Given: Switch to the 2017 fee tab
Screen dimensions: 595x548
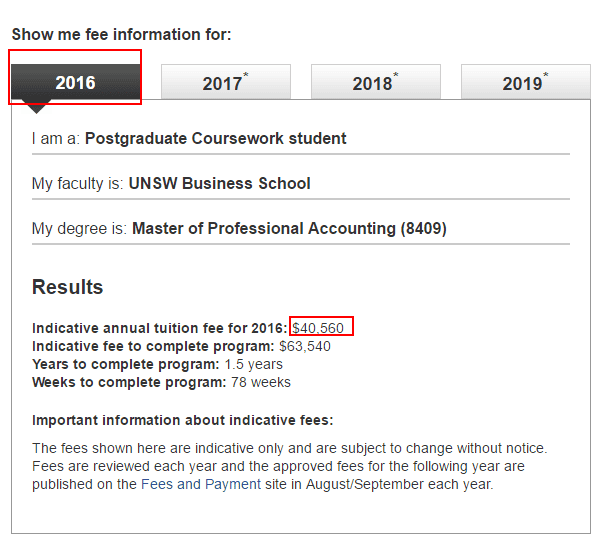Looking at the screenshot, I should pyautogui.click(x=226, y=82).
